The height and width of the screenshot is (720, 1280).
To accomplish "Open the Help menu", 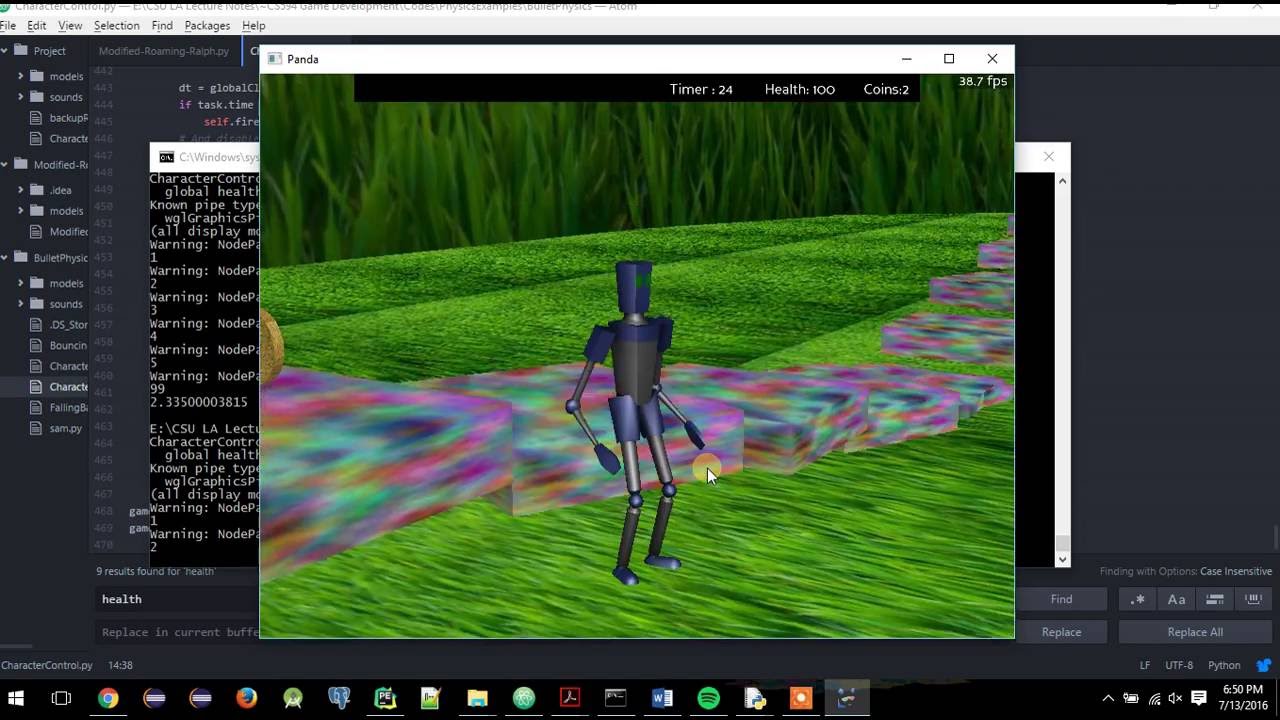I will click(254, 25).
